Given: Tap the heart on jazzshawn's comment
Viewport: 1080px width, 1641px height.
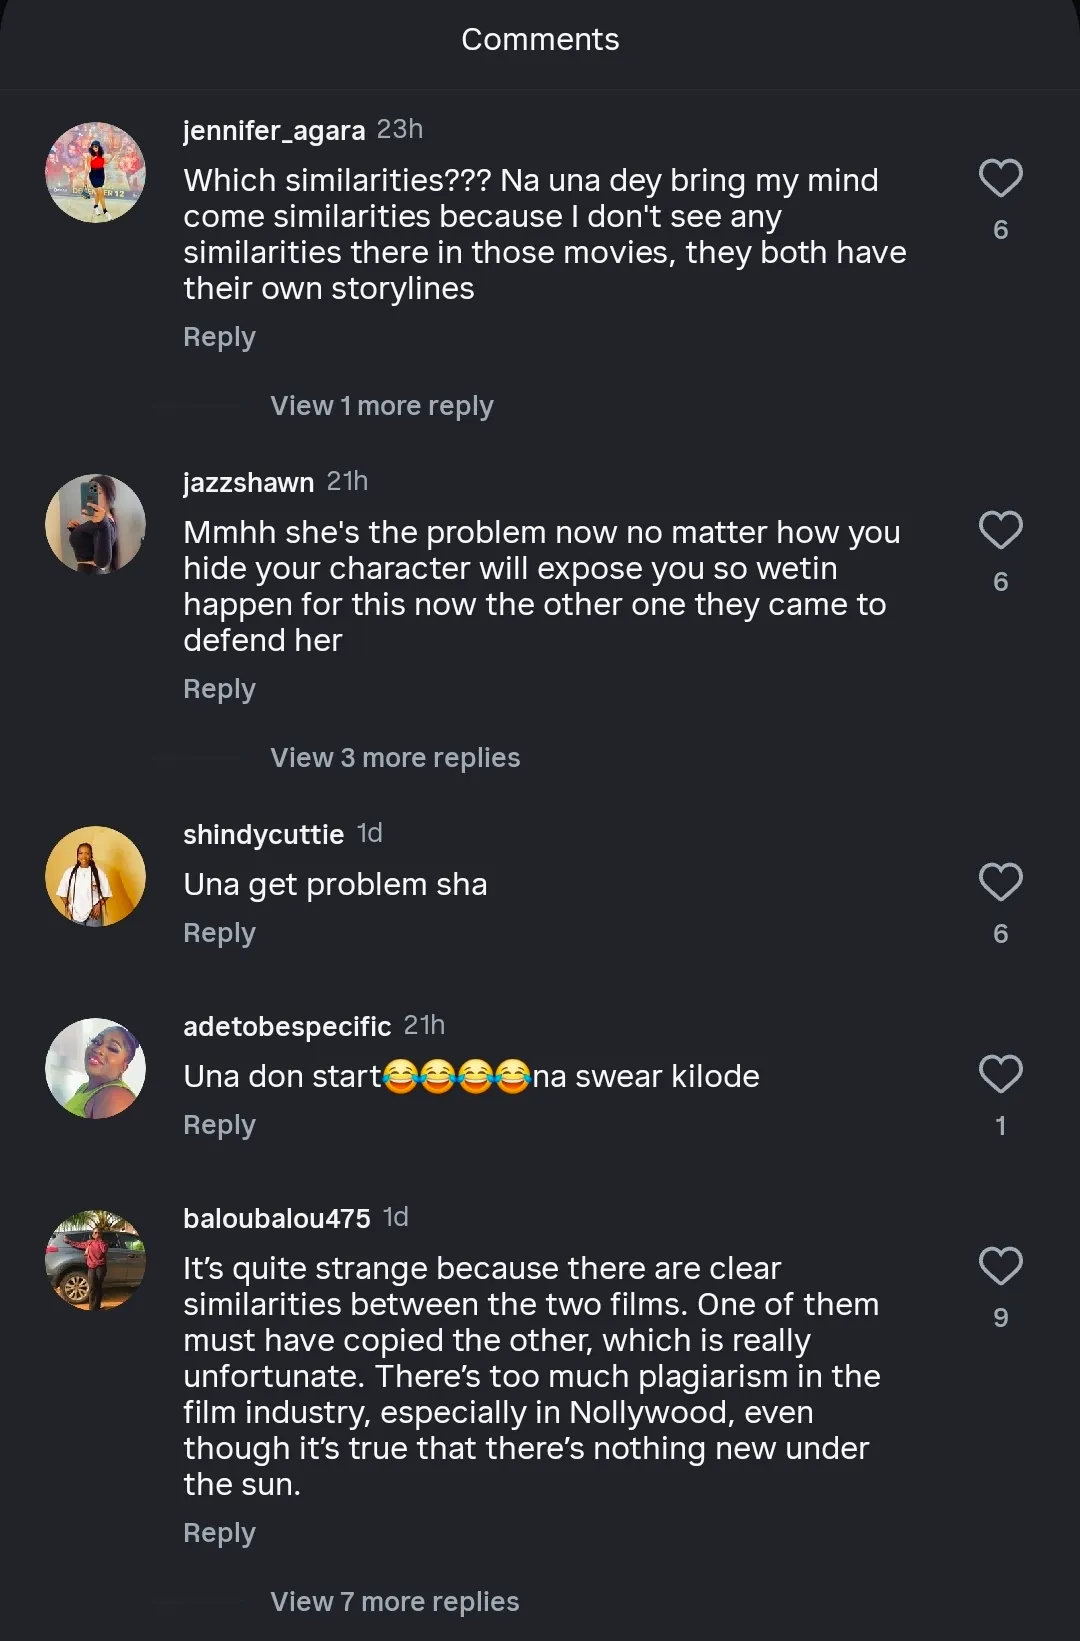Looking at the screenshot, I should (x=1000, y=530).
